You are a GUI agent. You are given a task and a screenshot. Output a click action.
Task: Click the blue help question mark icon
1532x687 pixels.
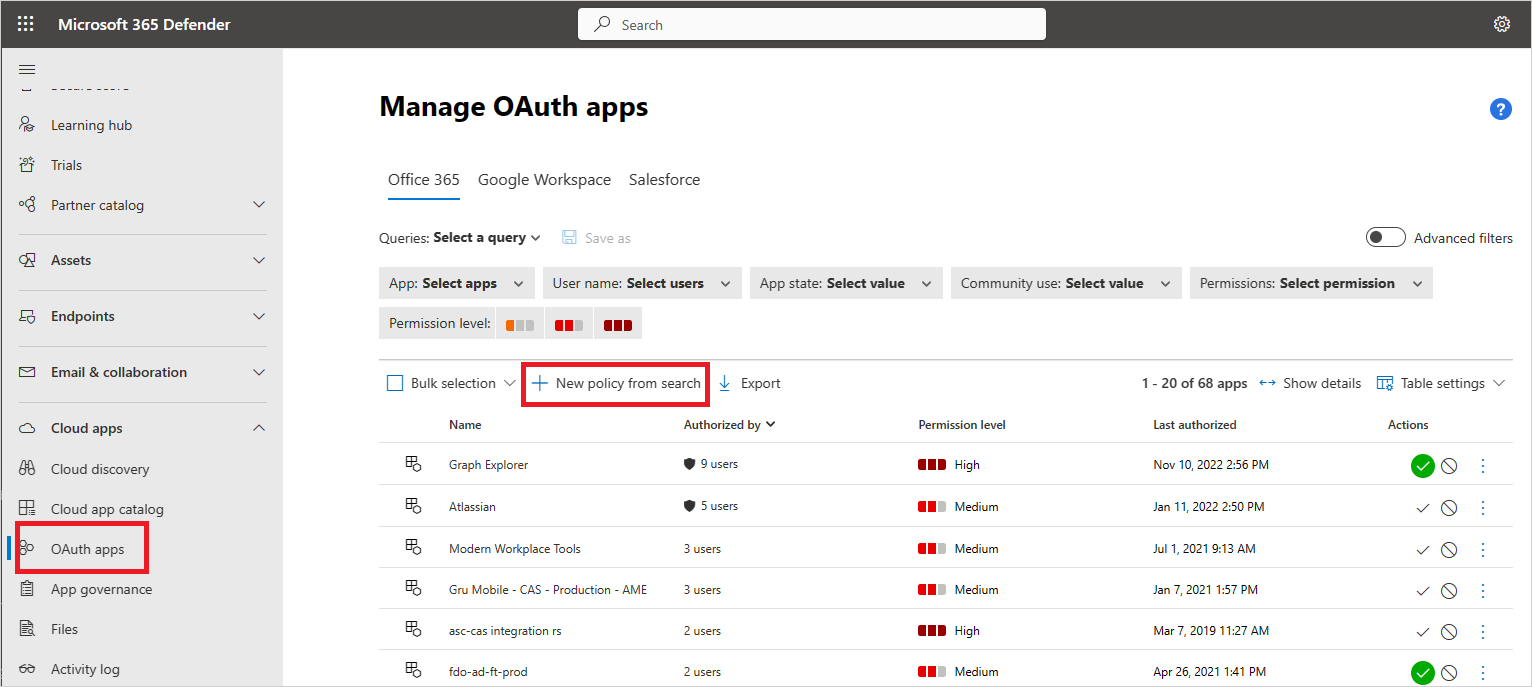(1500, 109)
